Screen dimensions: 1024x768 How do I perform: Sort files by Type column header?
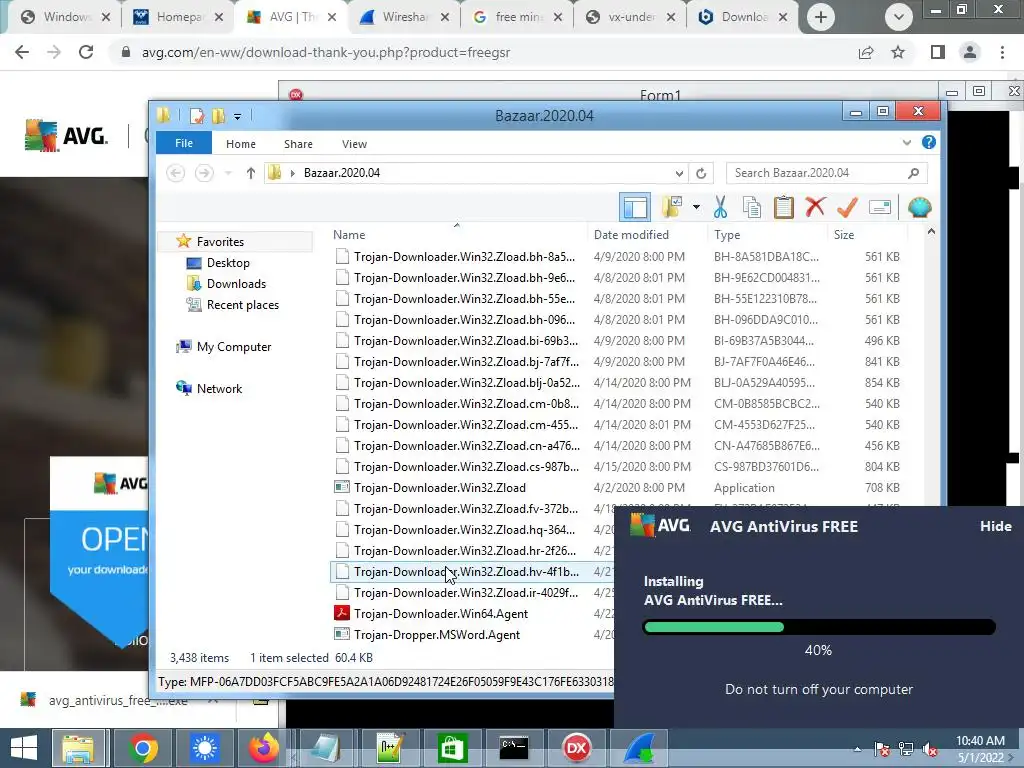tap(727, 234)
